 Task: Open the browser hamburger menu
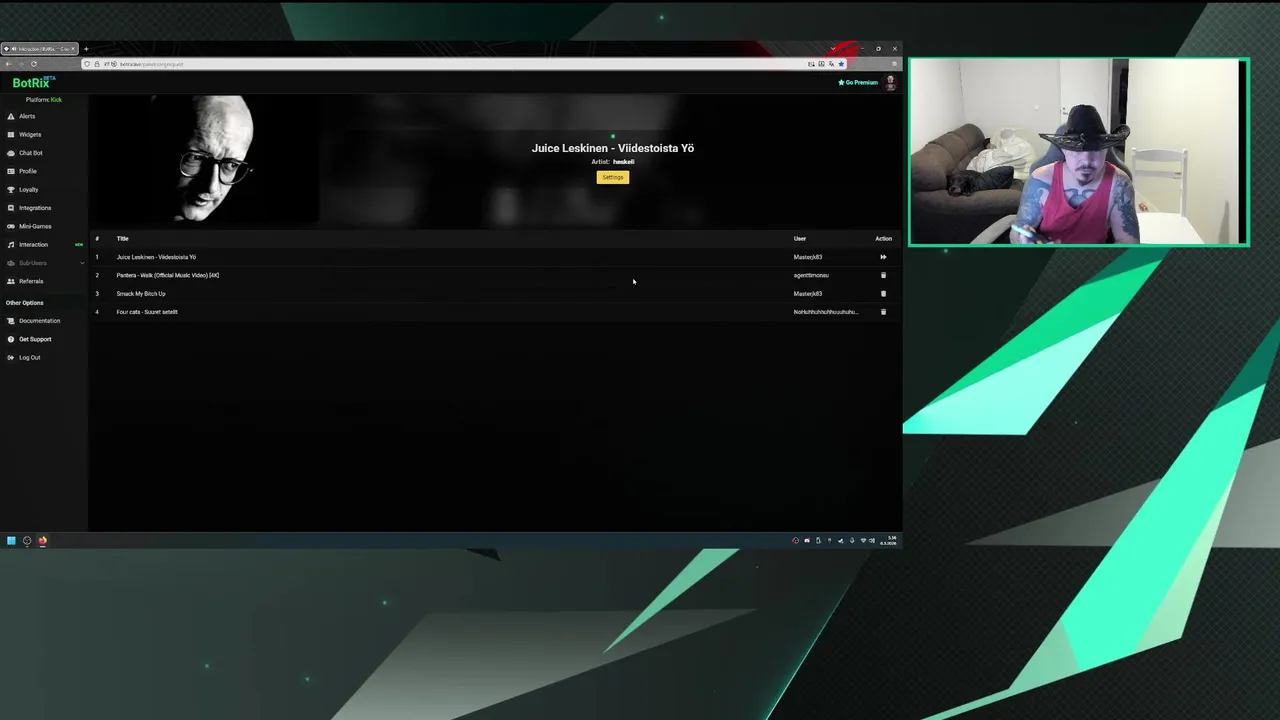(894, 64)
